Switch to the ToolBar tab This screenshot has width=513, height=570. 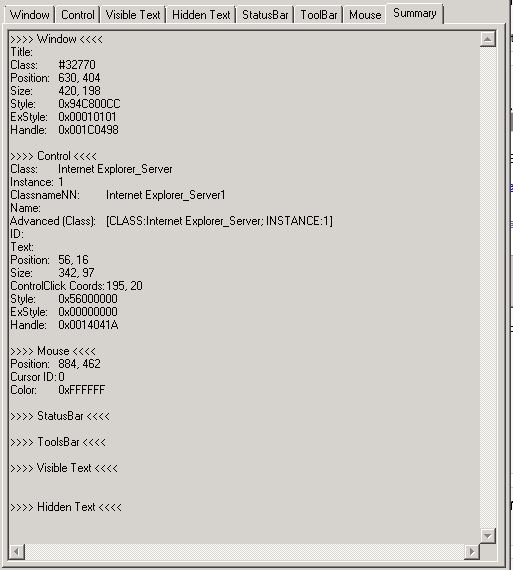pos(318,15)
